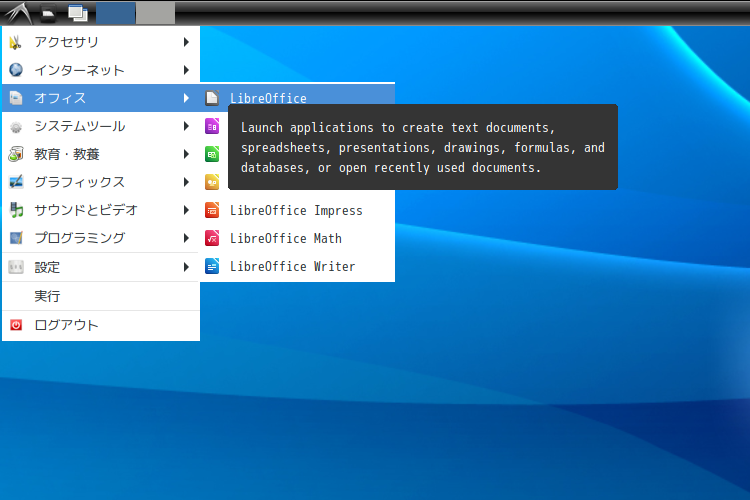Click the プログラミング icon

pyautogui.click(x=16, y=238)
